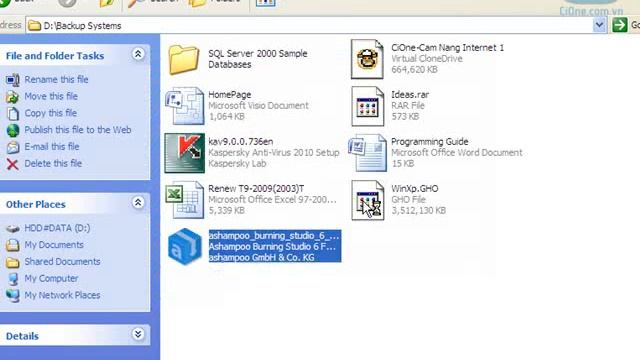640x360 pixels.
Task: Click the Copy this file link
Action: [x=51, y=113]
